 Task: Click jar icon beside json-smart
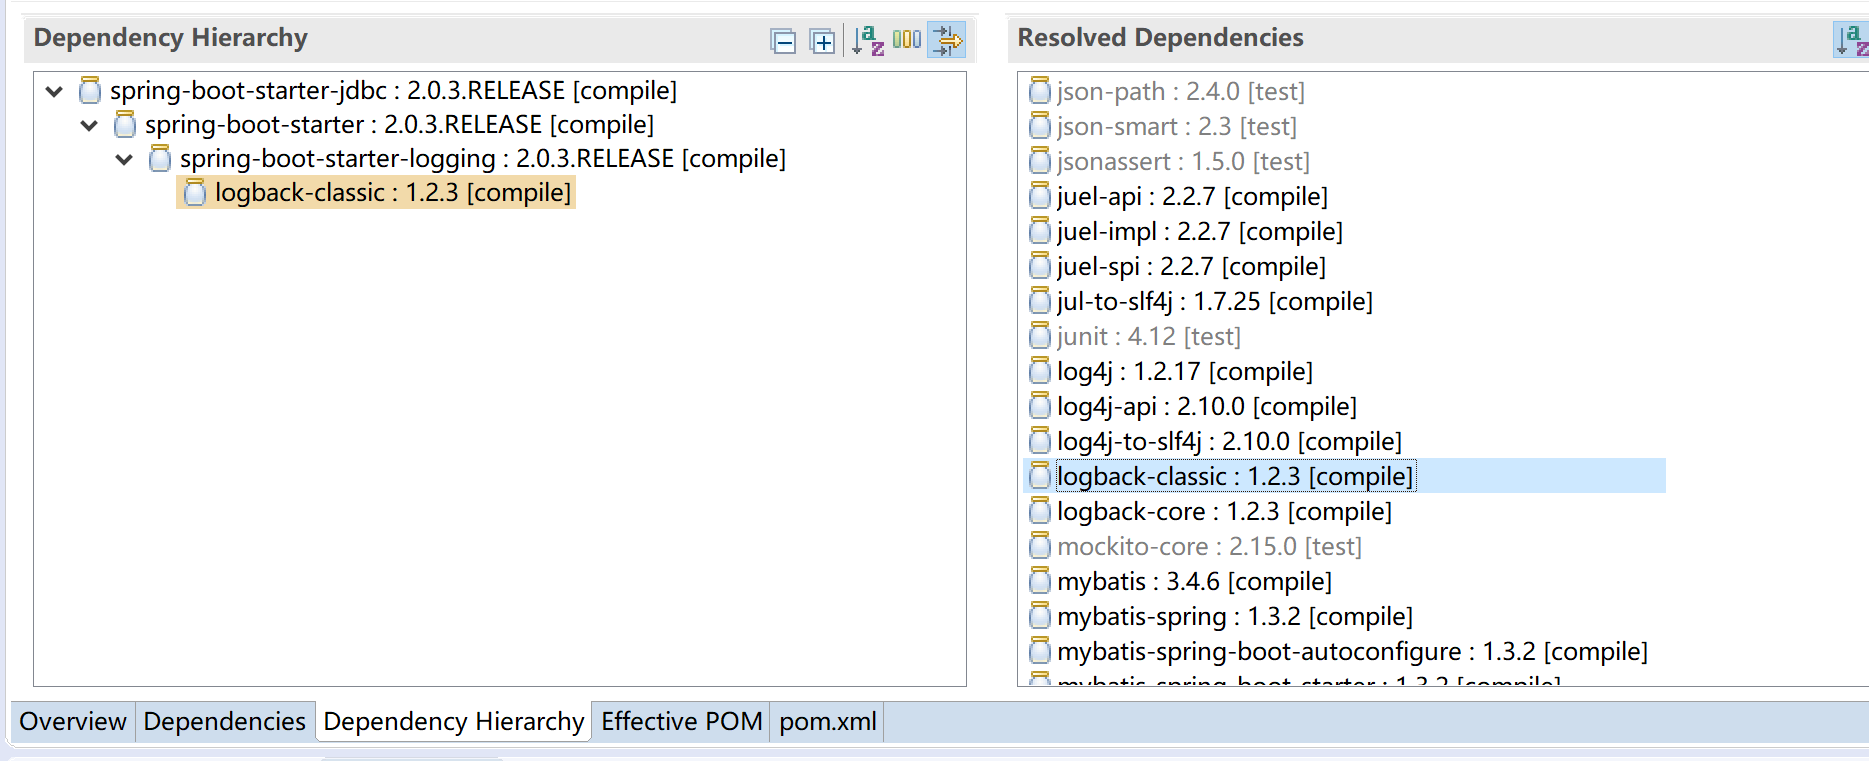1040,126
